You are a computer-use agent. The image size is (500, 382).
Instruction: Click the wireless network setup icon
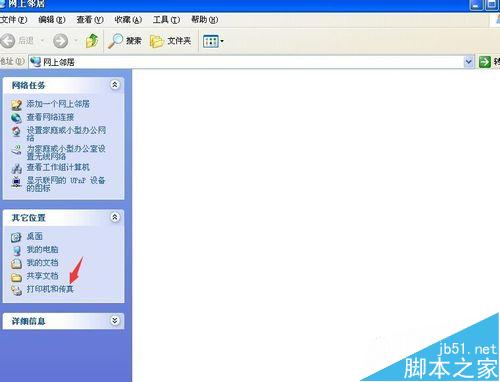tap(16, 150)
